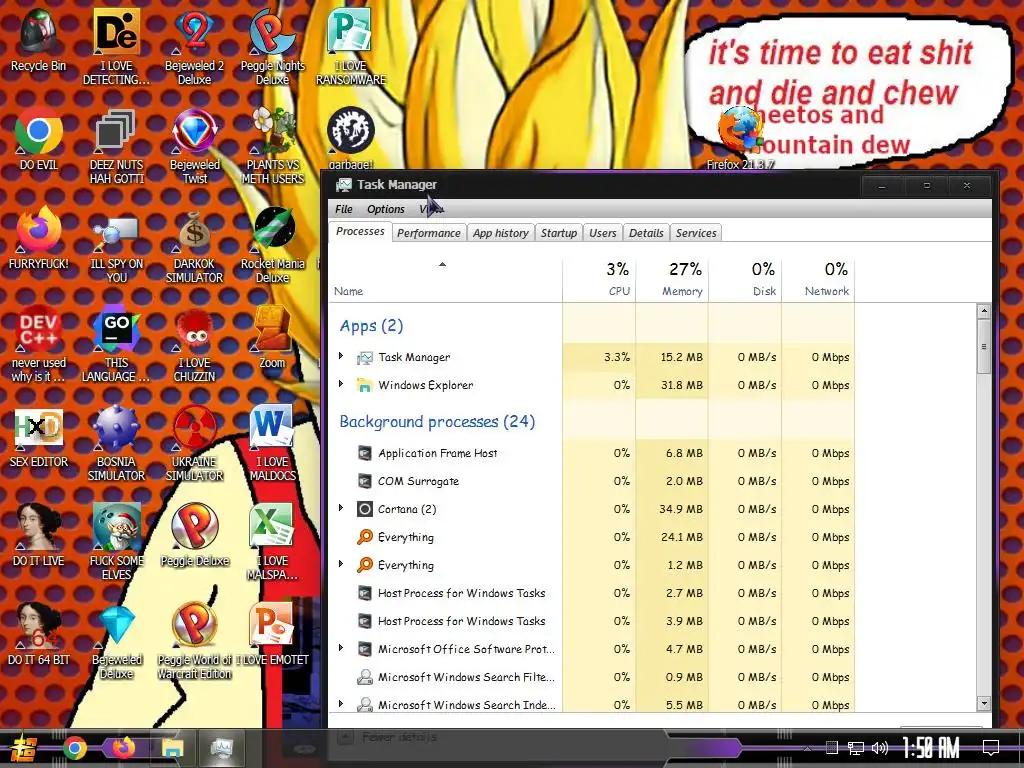Select the Application Frame Host process
Viewport: 1024px width, 768px height.
592,453
